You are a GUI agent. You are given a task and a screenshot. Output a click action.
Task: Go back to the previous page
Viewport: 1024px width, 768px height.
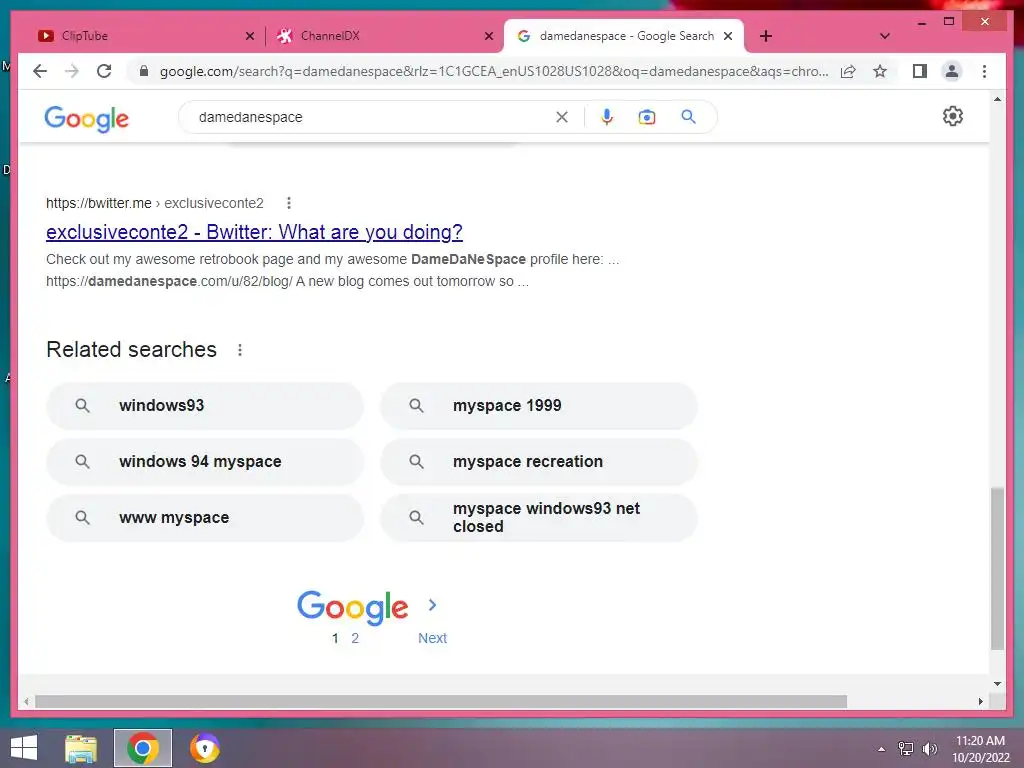click(40, 71)
